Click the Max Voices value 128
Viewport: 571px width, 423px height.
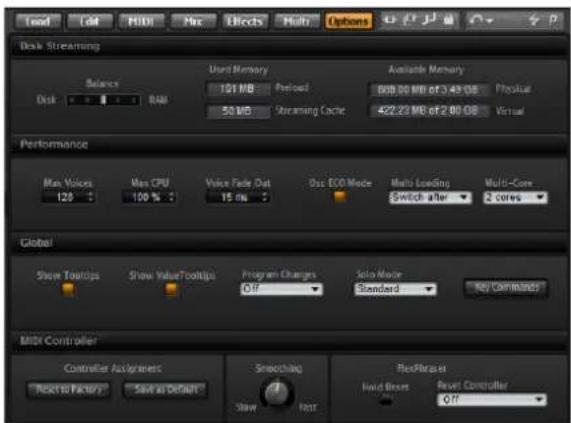coord(65,197)
